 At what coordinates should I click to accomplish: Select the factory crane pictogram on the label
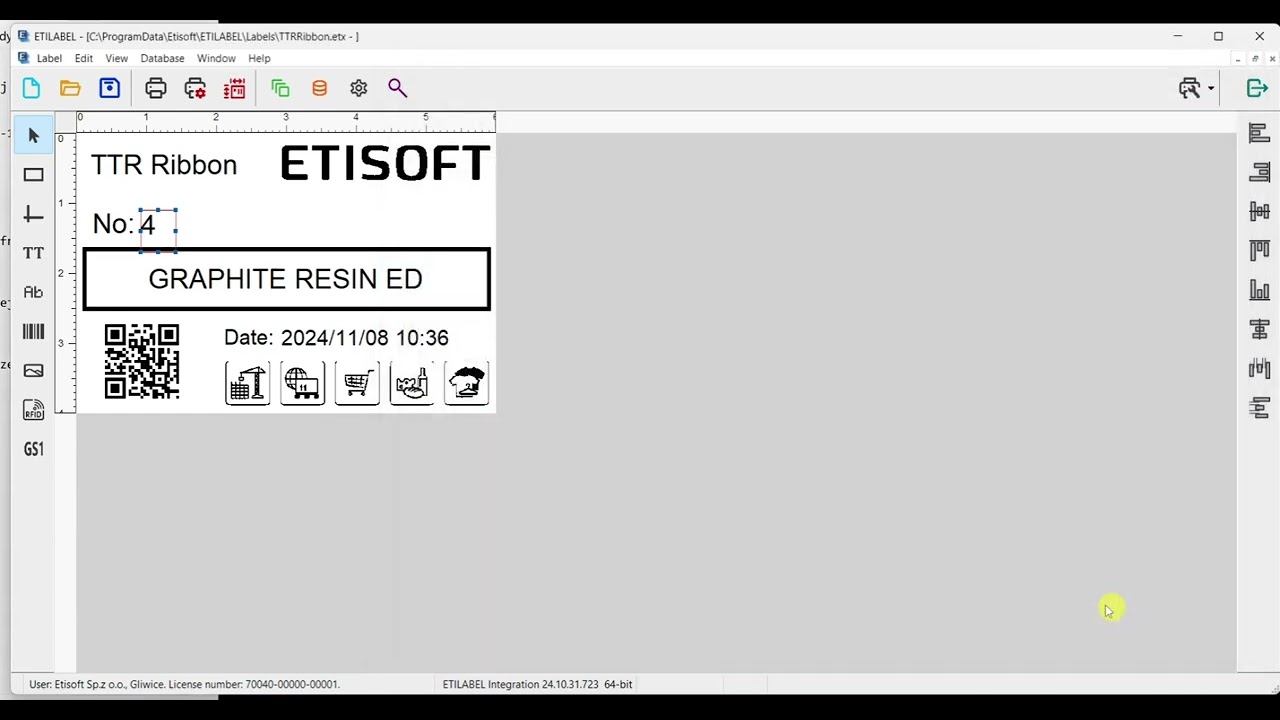(x=248, y=383)
